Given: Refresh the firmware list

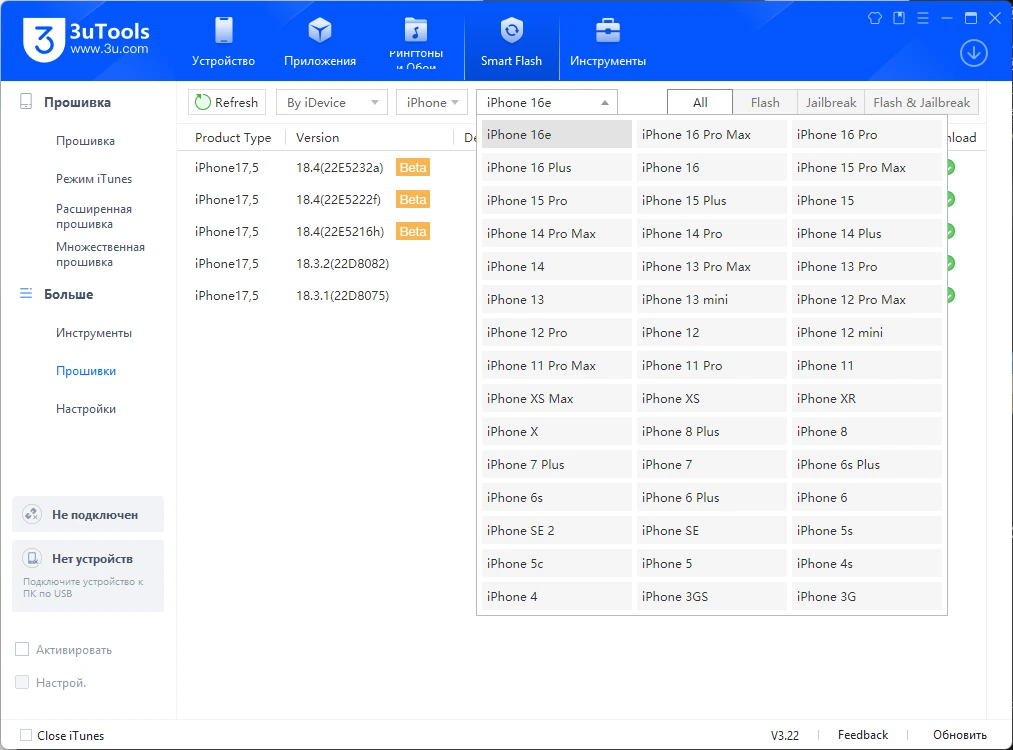Looking at the screenshot, I should [227, 102].
